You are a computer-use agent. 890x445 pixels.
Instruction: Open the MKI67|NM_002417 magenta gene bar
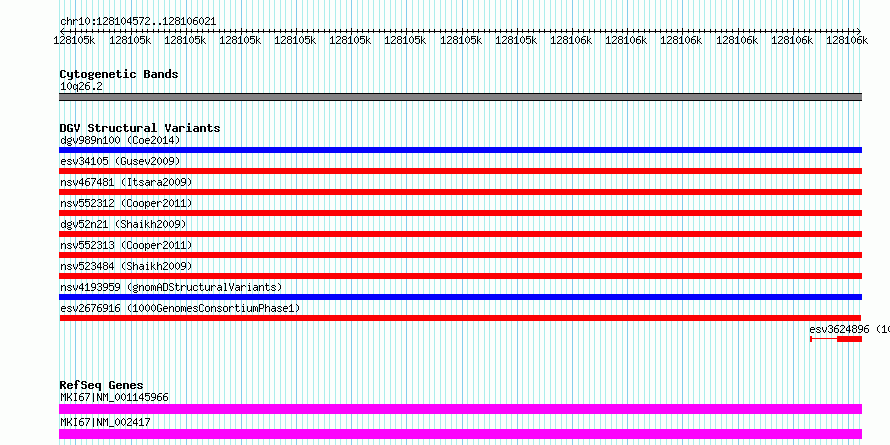[x=460, y=434]
